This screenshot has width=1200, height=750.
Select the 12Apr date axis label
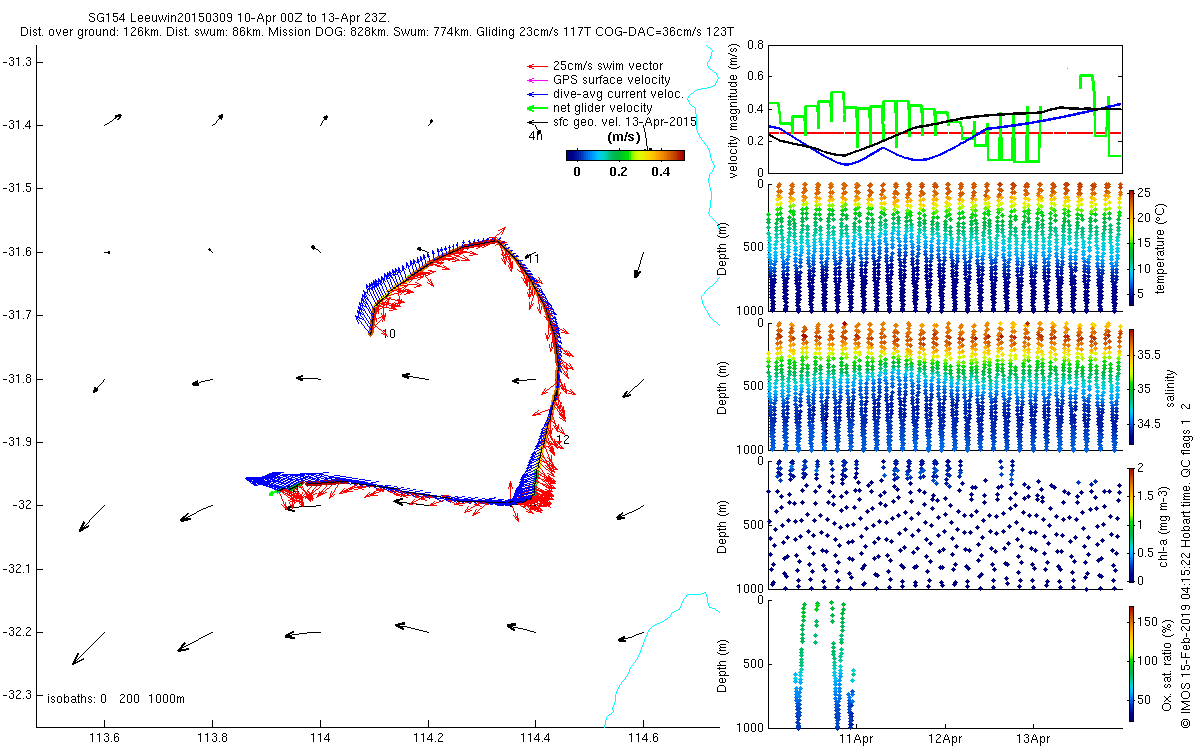[x=945, y=740]
